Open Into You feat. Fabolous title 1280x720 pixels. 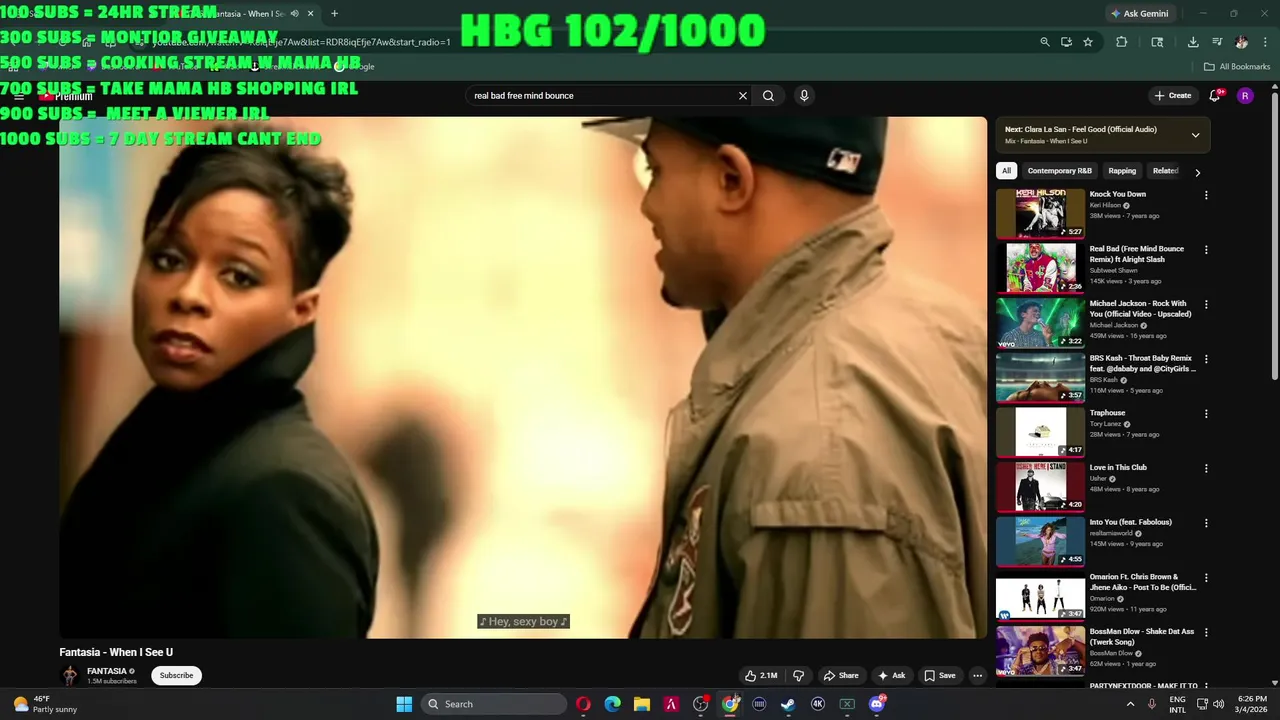point(1131,522)
